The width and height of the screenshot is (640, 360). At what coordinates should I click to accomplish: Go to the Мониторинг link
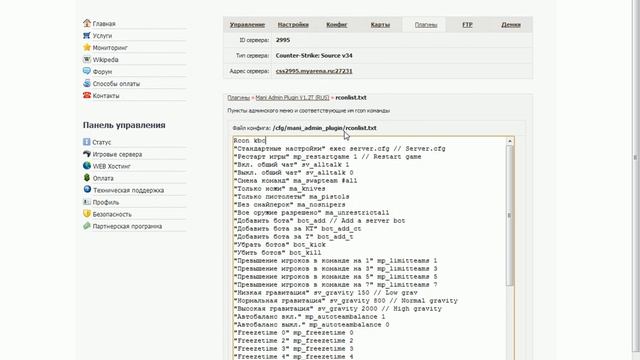pyautogui.click(x=110, y=48)
